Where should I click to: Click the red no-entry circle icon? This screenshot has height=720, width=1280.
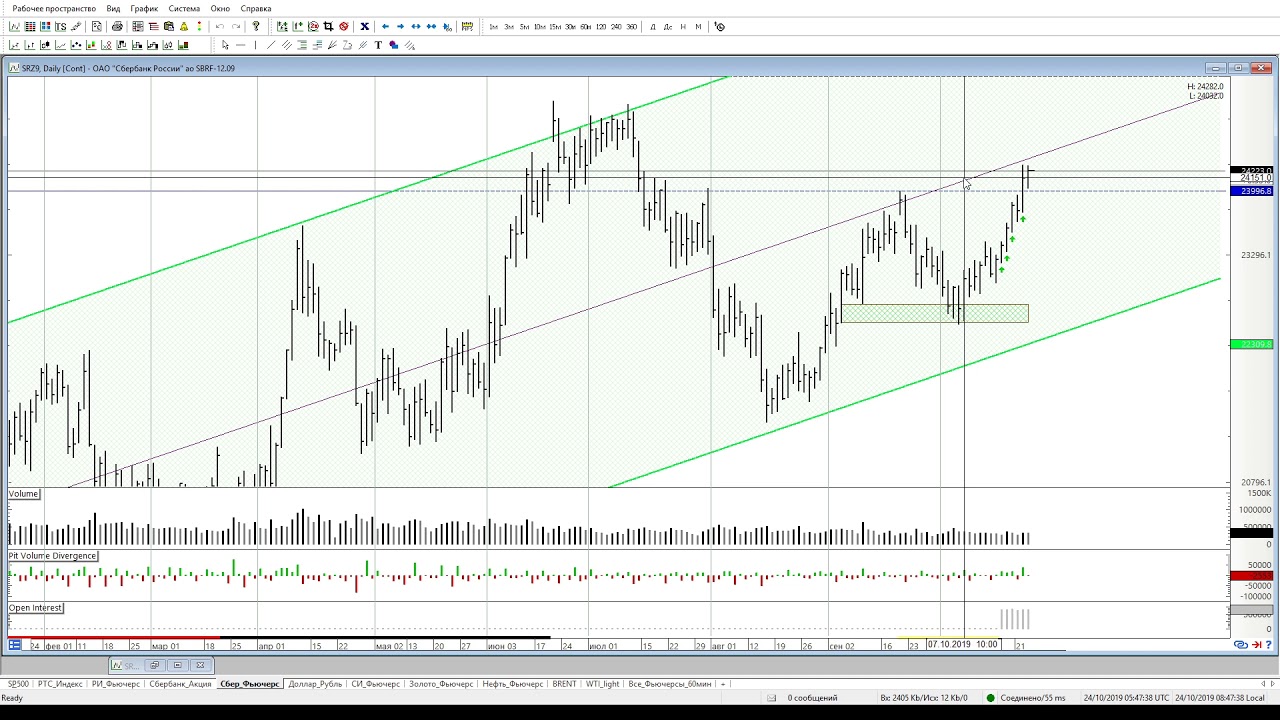click(344, 26)
